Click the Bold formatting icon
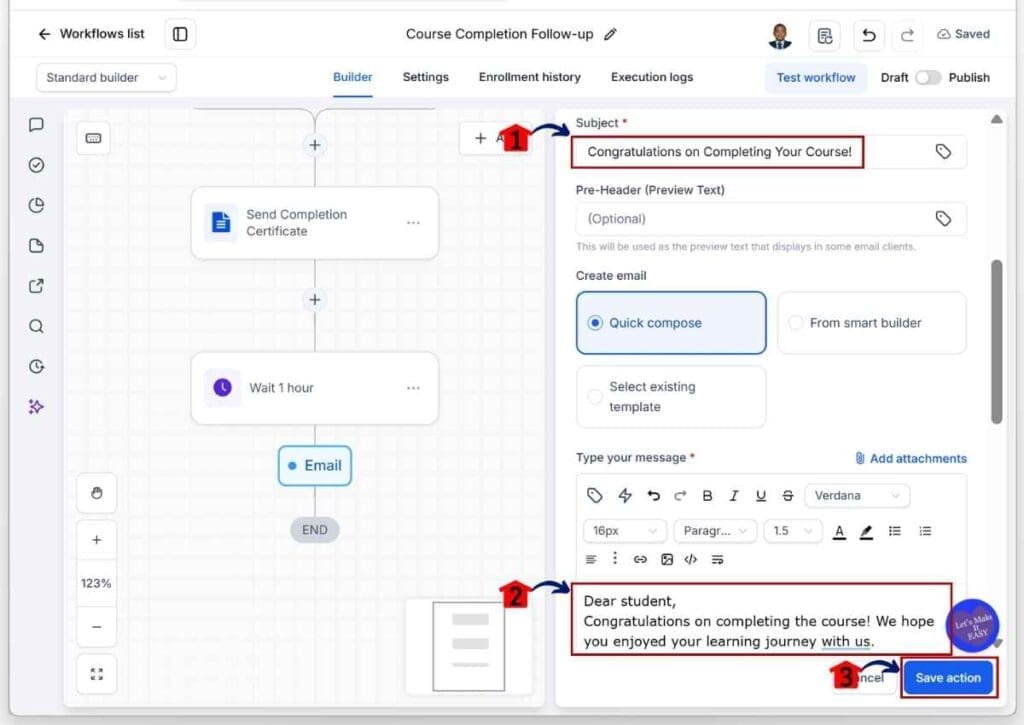The width and height of the screenshot is (1024, 725). click(707, 496)
